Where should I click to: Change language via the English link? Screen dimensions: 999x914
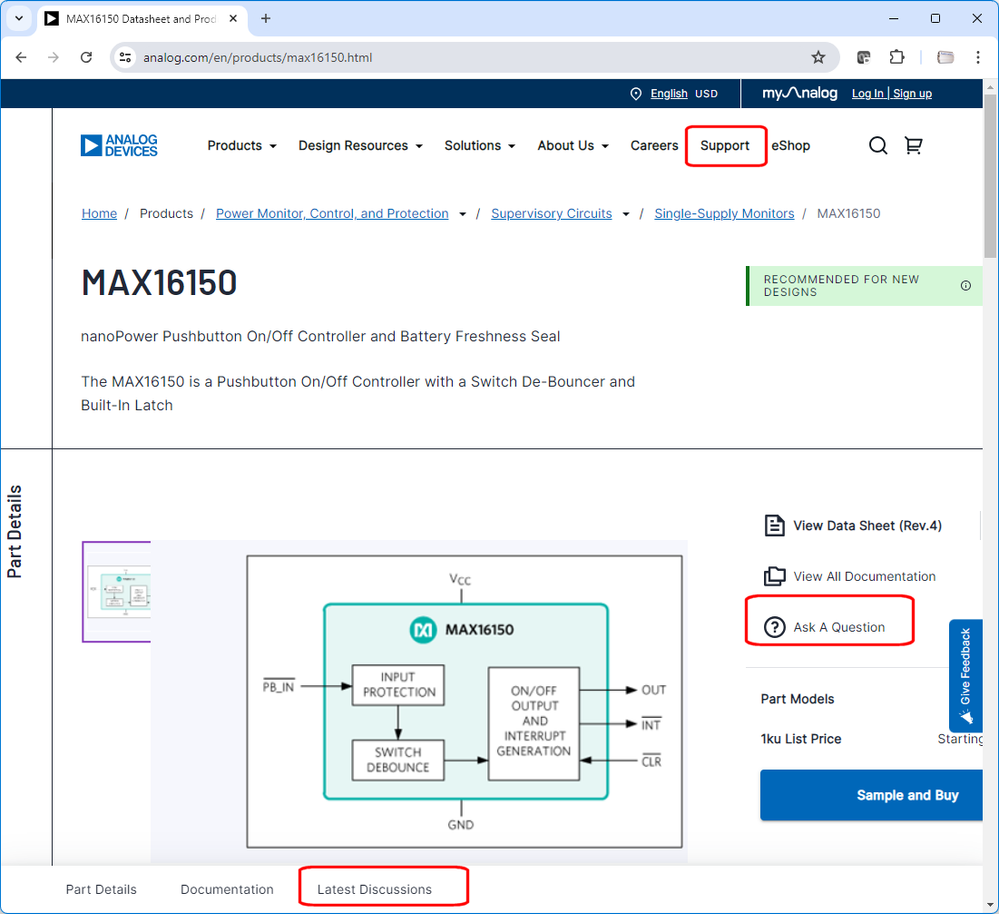point(668,94)
